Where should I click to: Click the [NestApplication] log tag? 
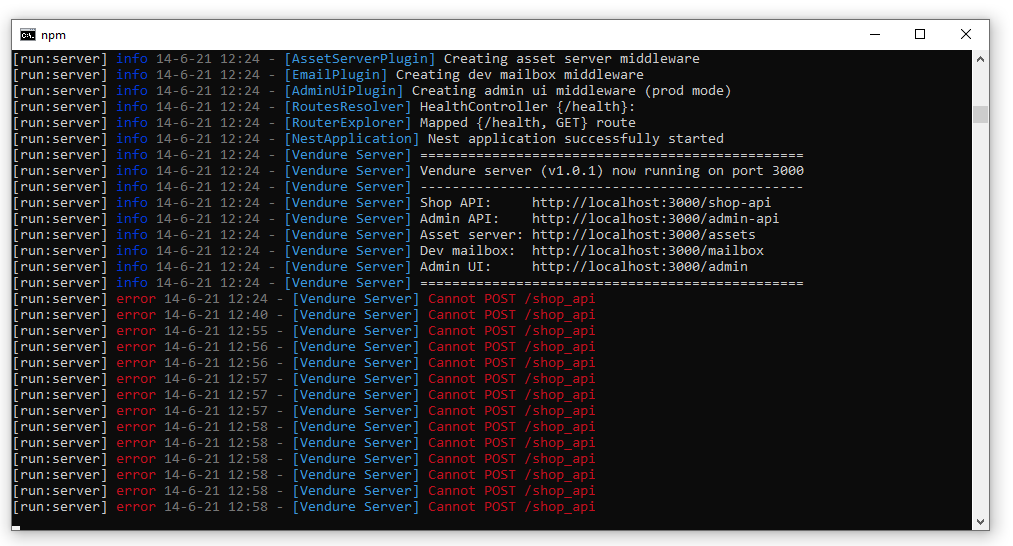351,139
